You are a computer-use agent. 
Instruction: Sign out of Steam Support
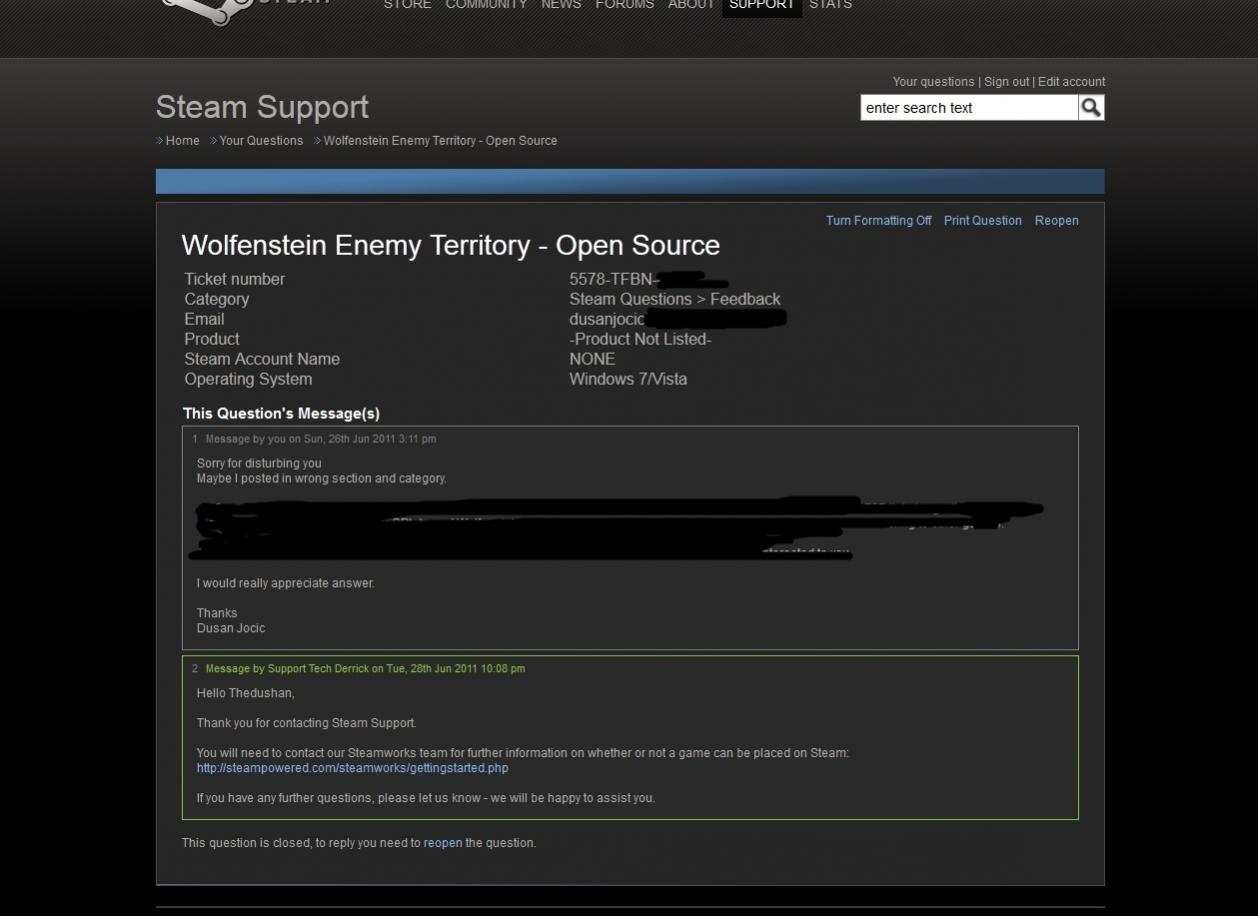(1006, 82)
